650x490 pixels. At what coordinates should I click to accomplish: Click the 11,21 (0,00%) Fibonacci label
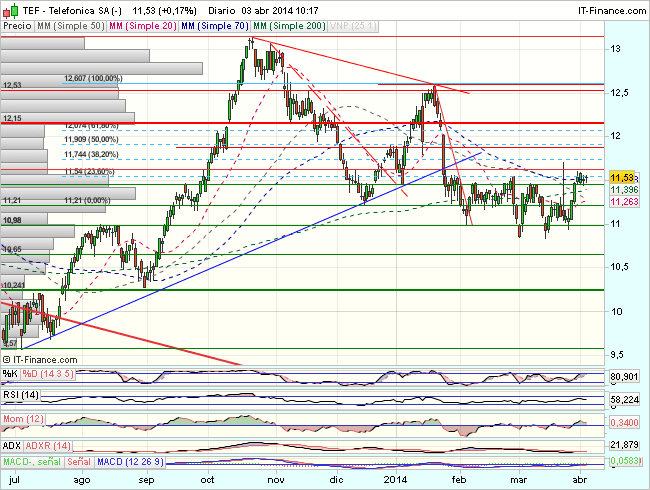tap(87, 201)
